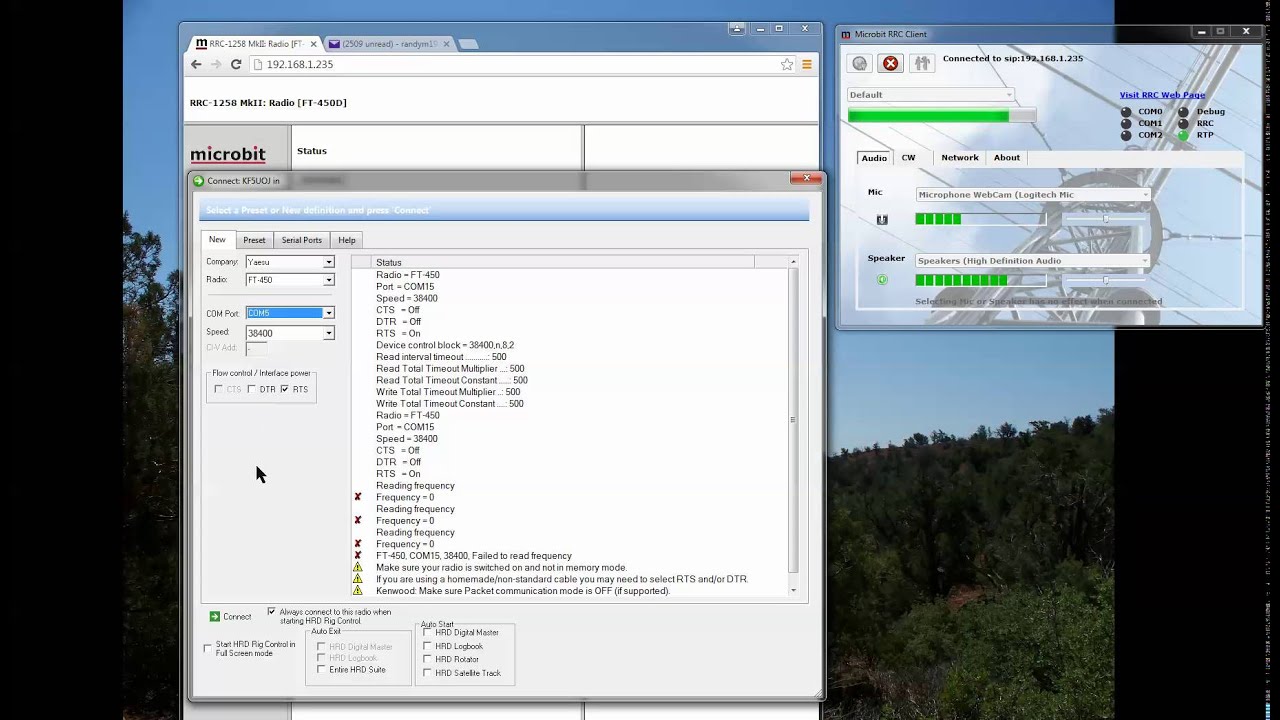The height and width of the screenshot is (720, 1280).
Task: Click the green Speaker icon in RRC Client
Action: tap(882, 280)
